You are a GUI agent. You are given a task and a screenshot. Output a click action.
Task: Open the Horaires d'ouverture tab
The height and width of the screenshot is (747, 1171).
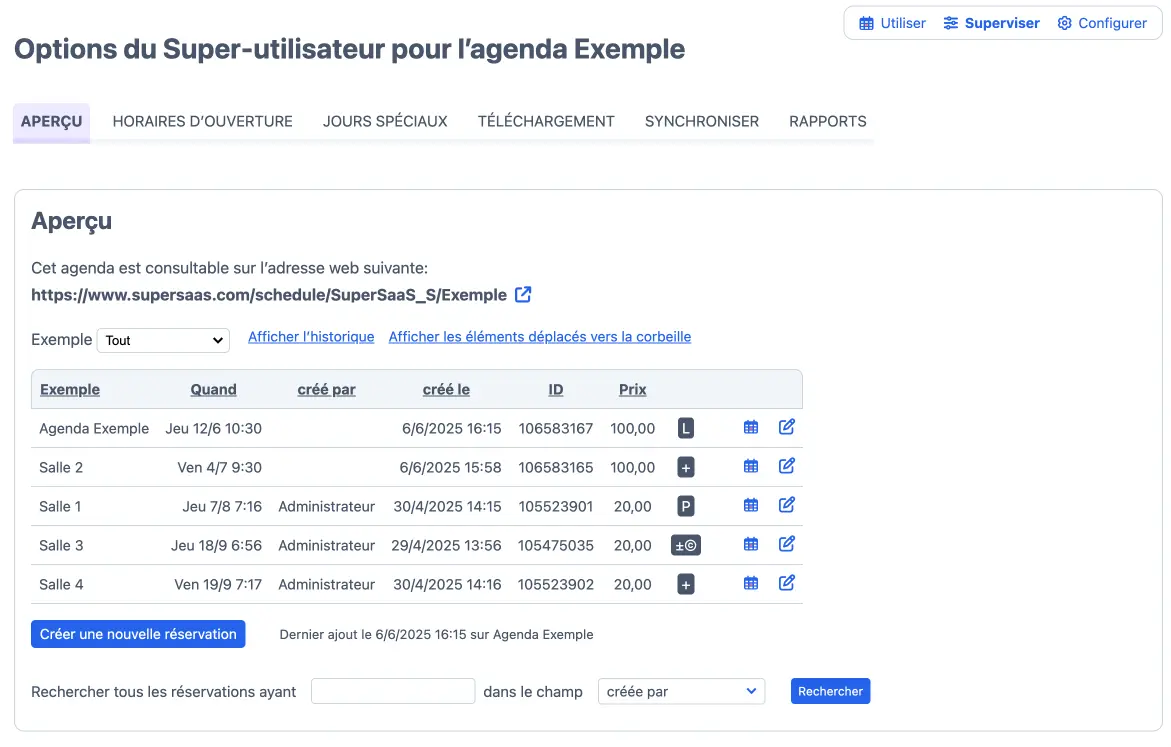[x=202, y=122]
